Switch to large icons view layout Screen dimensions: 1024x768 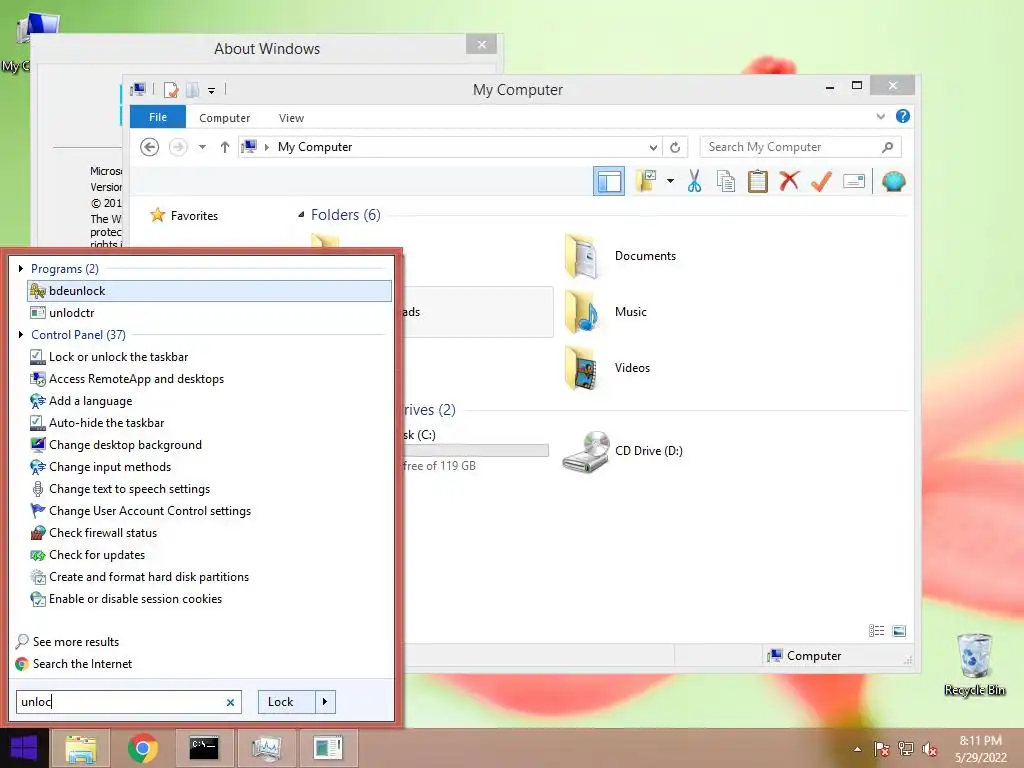(899, 630)
